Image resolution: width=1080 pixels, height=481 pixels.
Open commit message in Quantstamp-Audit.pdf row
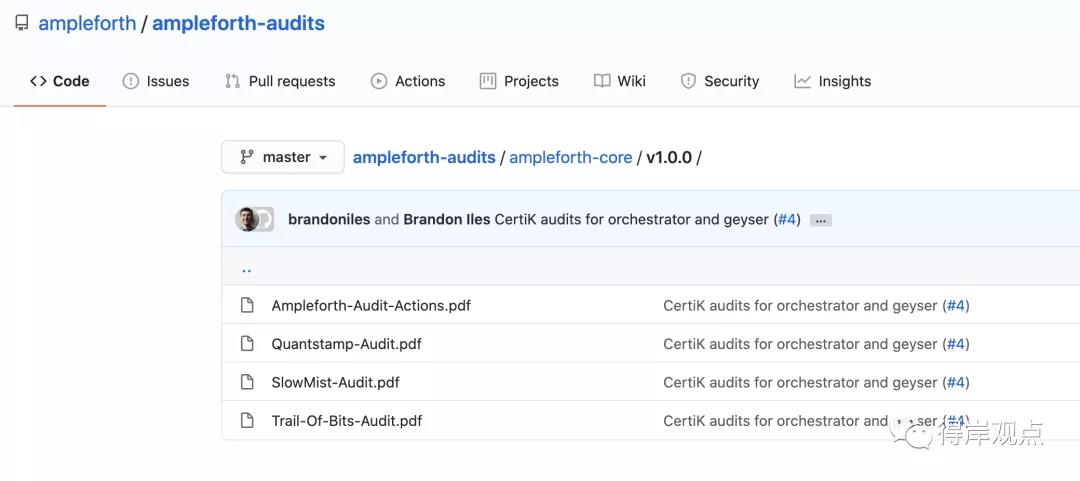800,344
